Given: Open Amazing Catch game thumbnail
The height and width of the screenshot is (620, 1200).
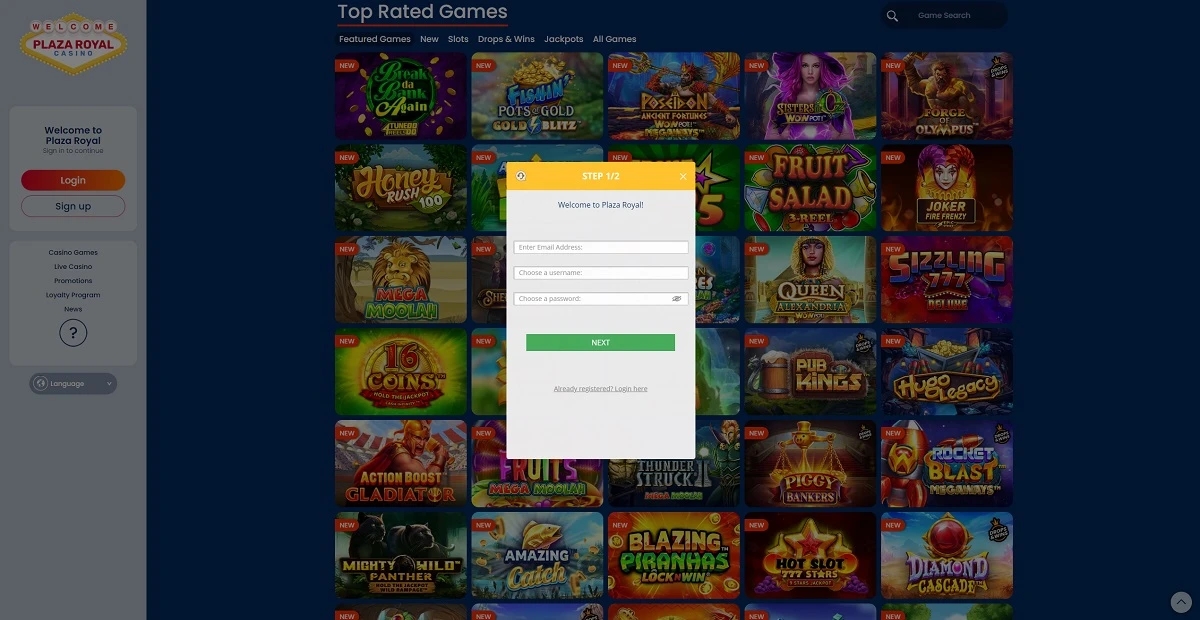Looking at the screenshot, I should point(537,555).
